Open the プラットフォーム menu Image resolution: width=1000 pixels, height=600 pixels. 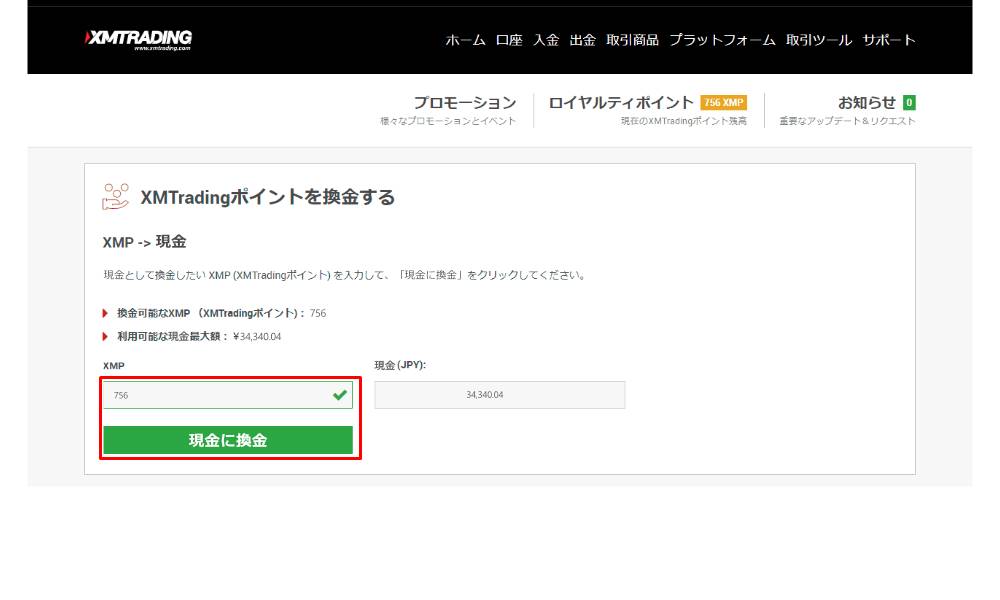coord(720,42)
